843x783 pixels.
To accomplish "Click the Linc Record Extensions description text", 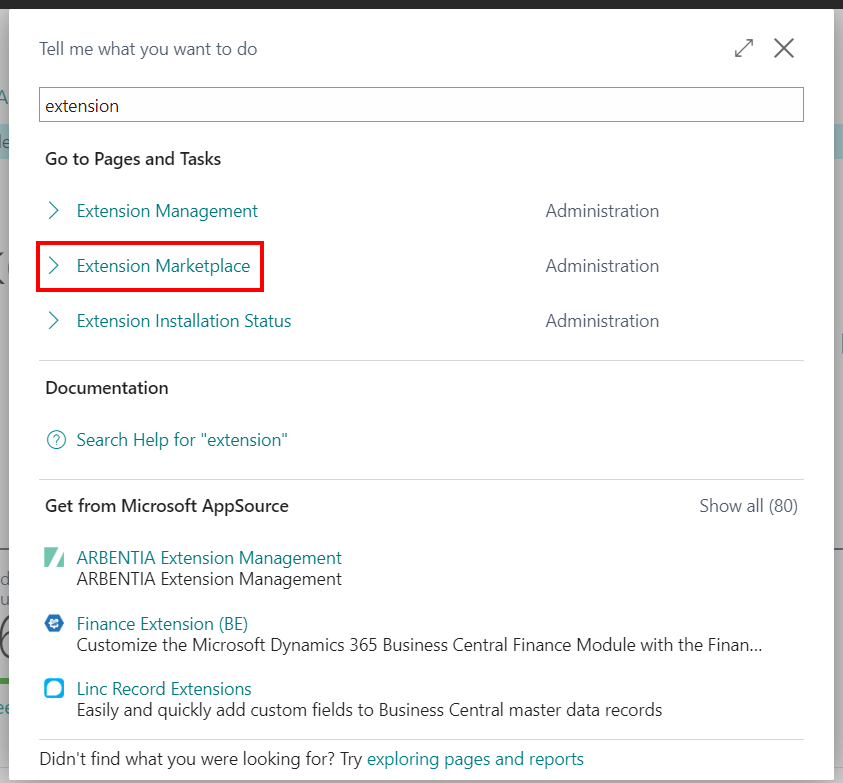I will pos(369,710).
